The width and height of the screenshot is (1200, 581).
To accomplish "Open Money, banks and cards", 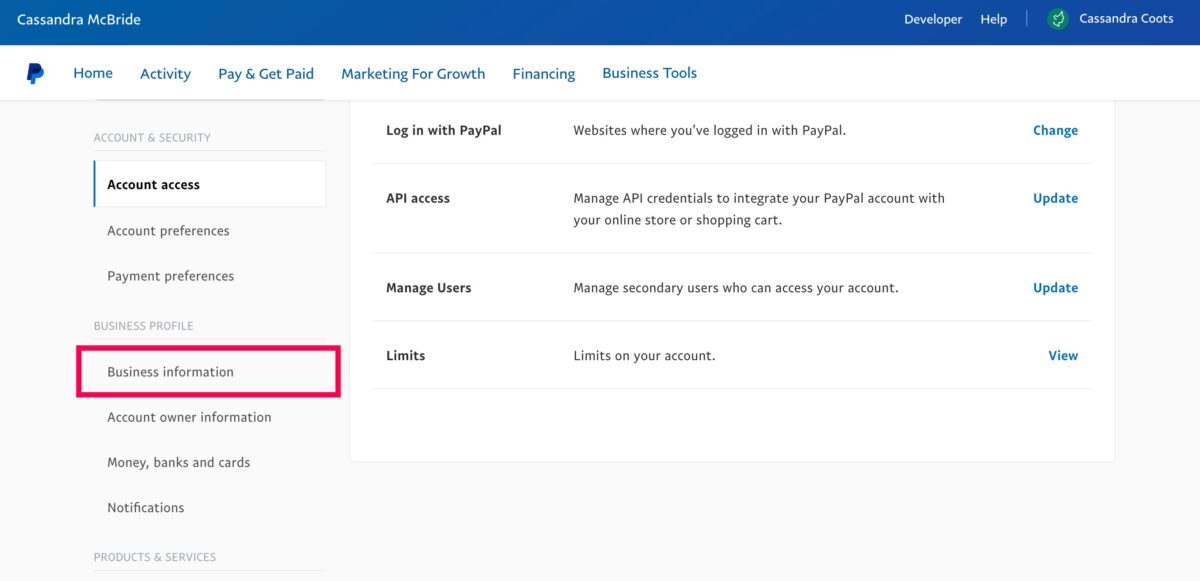I will click(179, 462).
